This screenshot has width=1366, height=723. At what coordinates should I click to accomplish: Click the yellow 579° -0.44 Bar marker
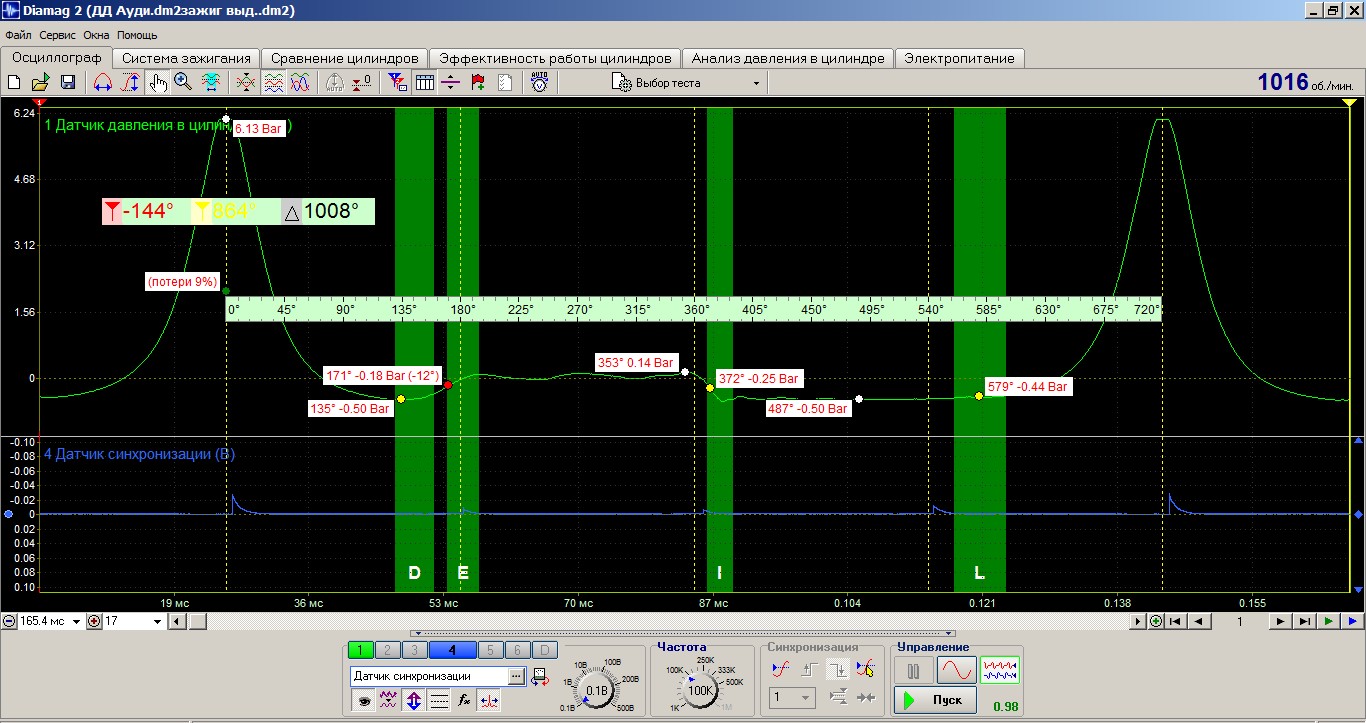979,396
